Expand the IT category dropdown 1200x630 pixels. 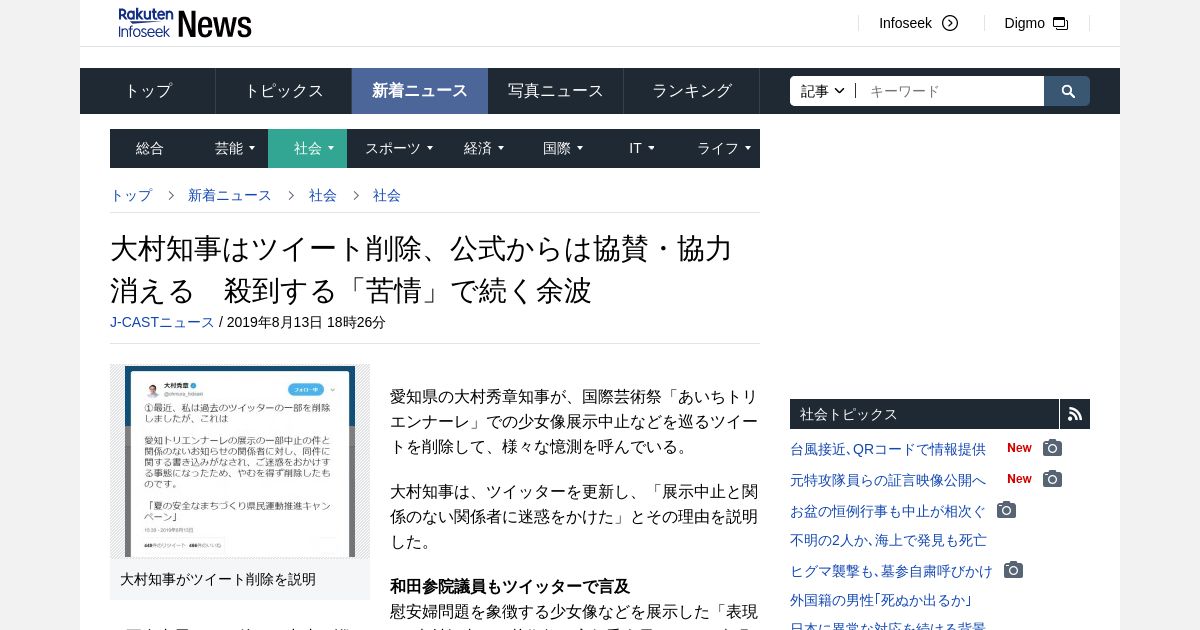pyautogui.click(x=641, y=148)
